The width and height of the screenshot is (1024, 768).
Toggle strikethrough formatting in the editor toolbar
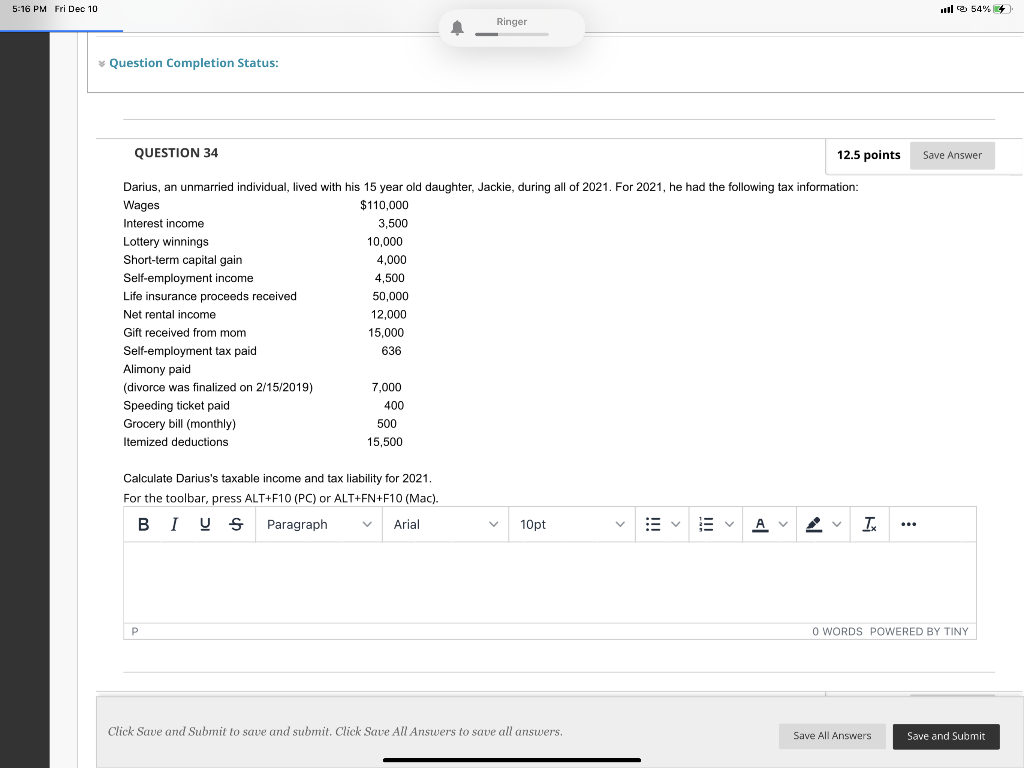[236, 524]
